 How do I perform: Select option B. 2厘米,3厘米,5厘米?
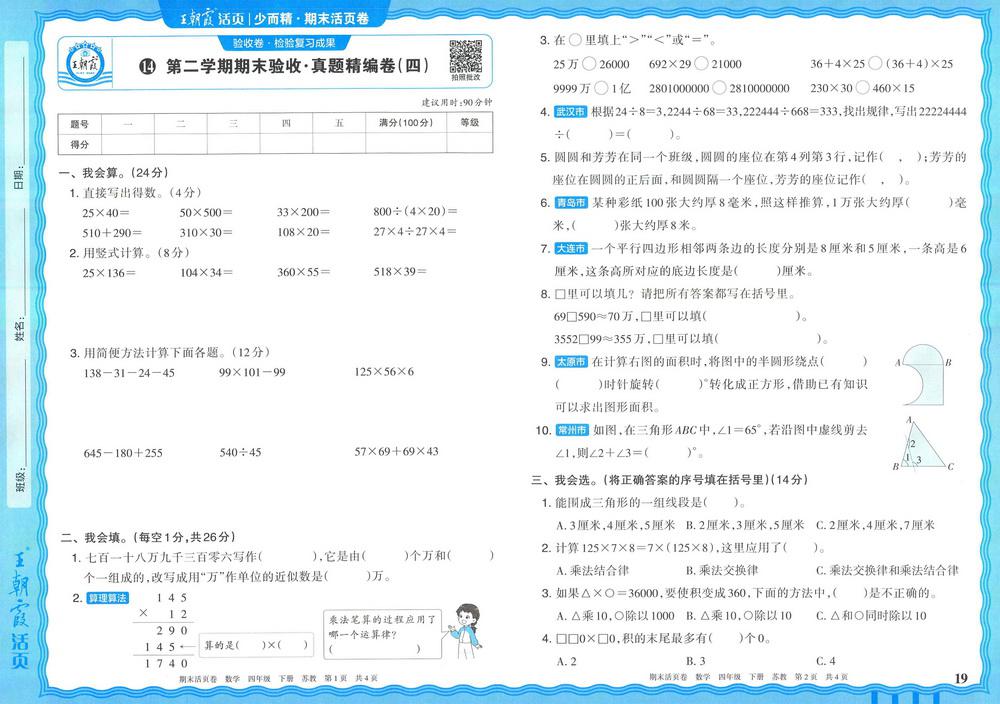point(745,525)
